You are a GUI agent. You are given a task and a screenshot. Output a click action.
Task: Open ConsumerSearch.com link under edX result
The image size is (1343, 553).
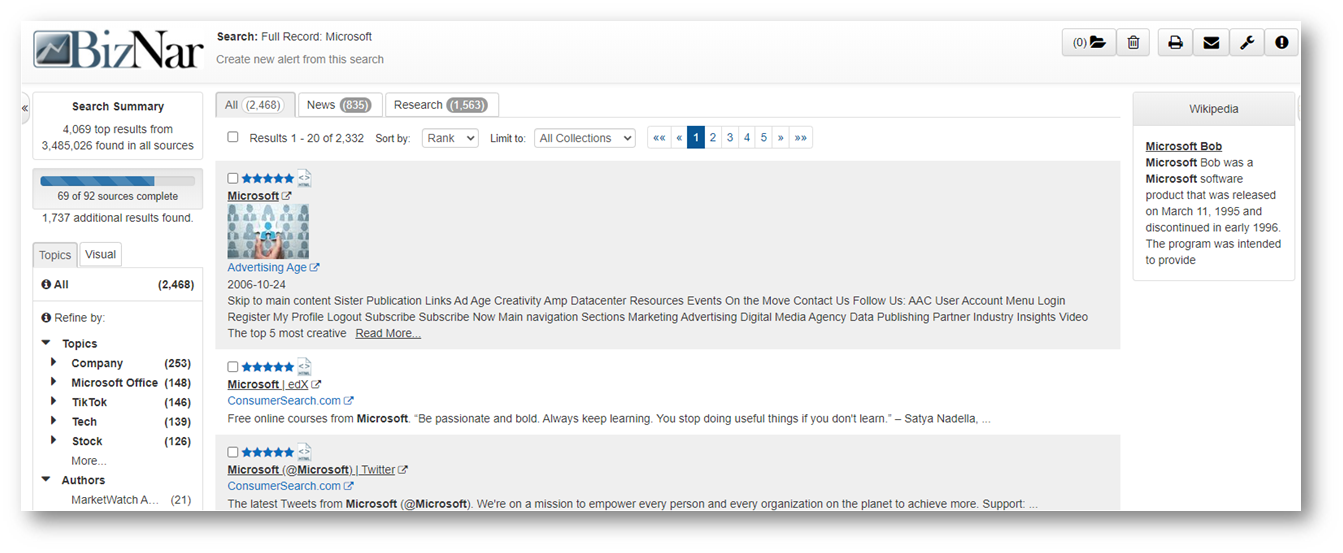click(x=284, y=401)
